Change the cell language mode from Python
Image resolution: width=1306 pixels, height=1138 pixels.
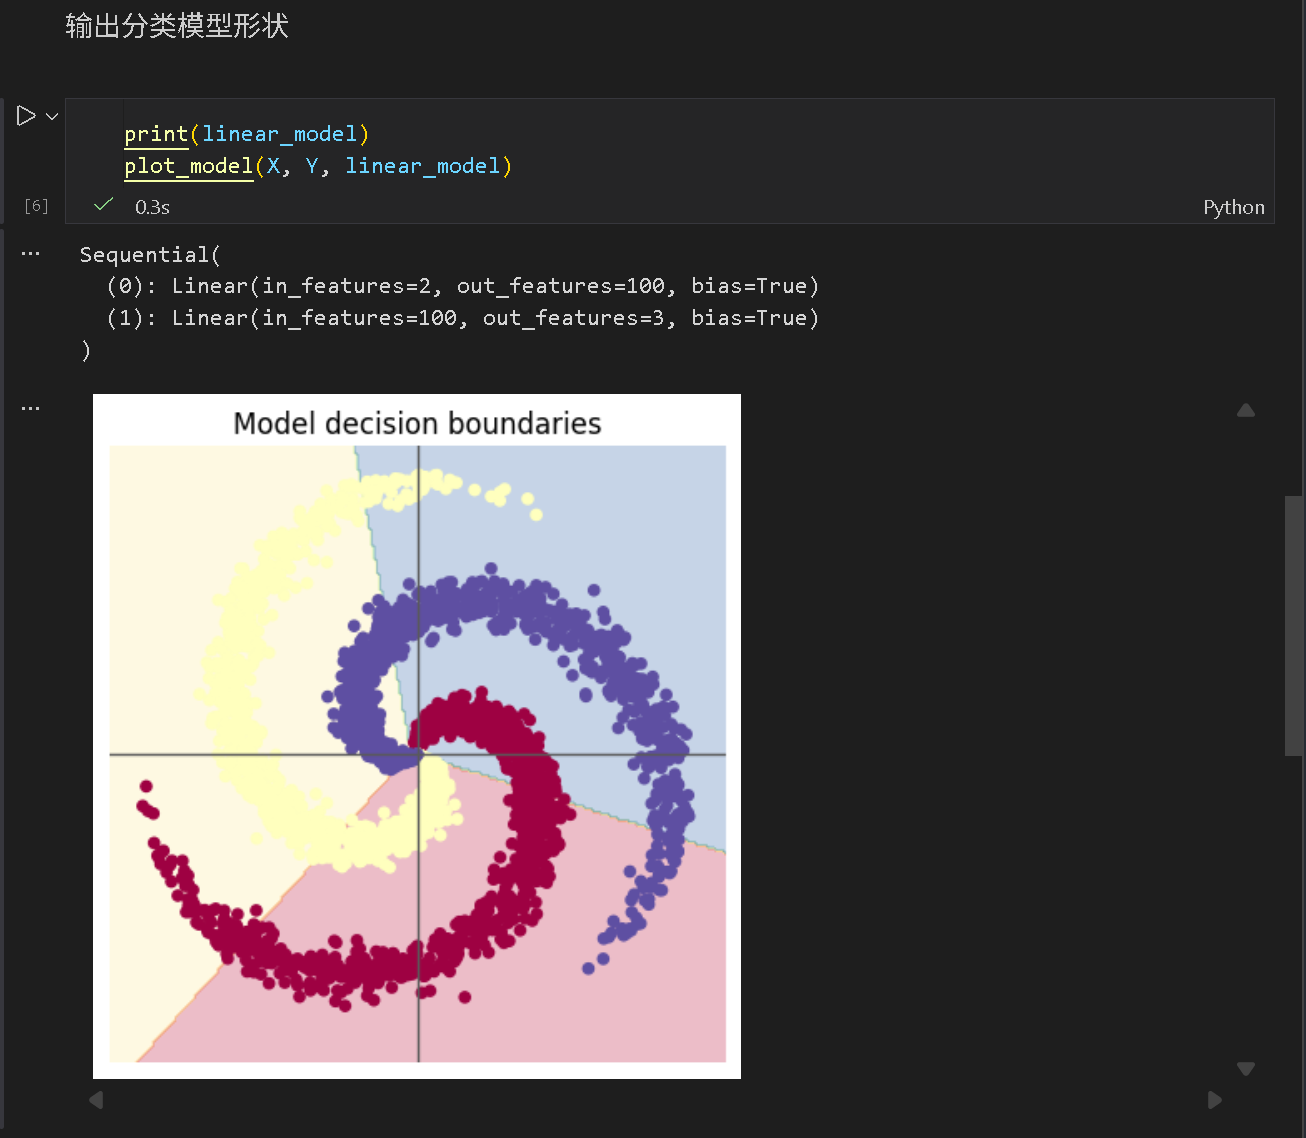click(1233, 207)
